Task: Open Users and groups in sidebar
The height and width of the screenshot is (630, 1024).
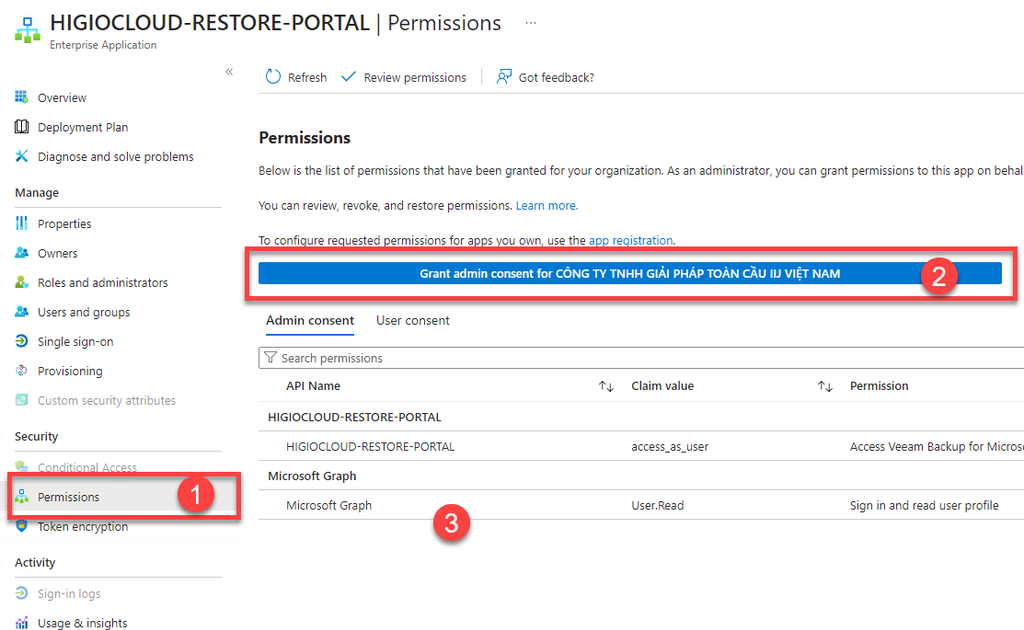Action: [x=84, y=313]
